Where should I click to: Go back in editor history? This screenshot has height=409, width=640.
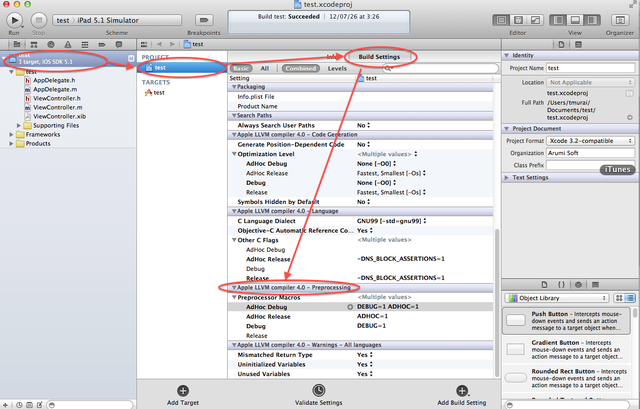click(159, 44)
